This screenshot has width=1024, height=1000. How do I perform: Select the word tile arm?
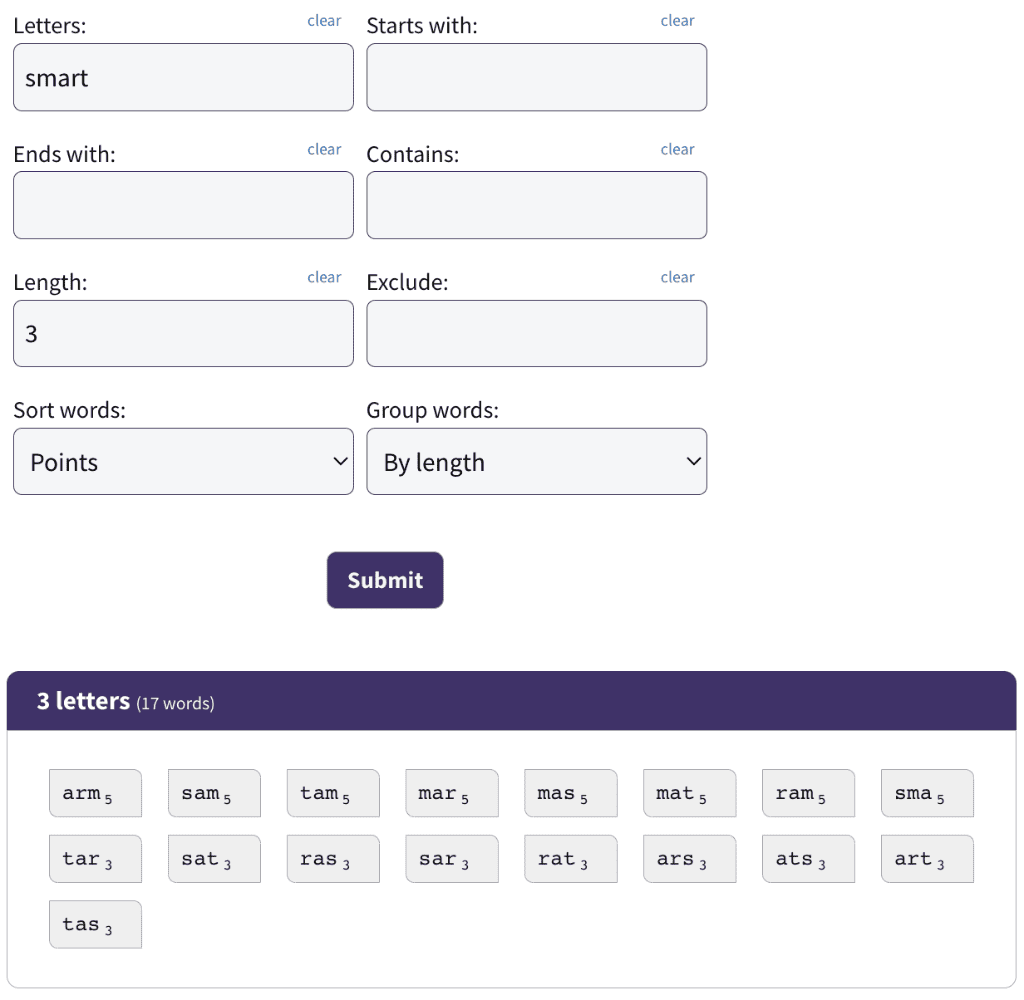coord(95,794)
